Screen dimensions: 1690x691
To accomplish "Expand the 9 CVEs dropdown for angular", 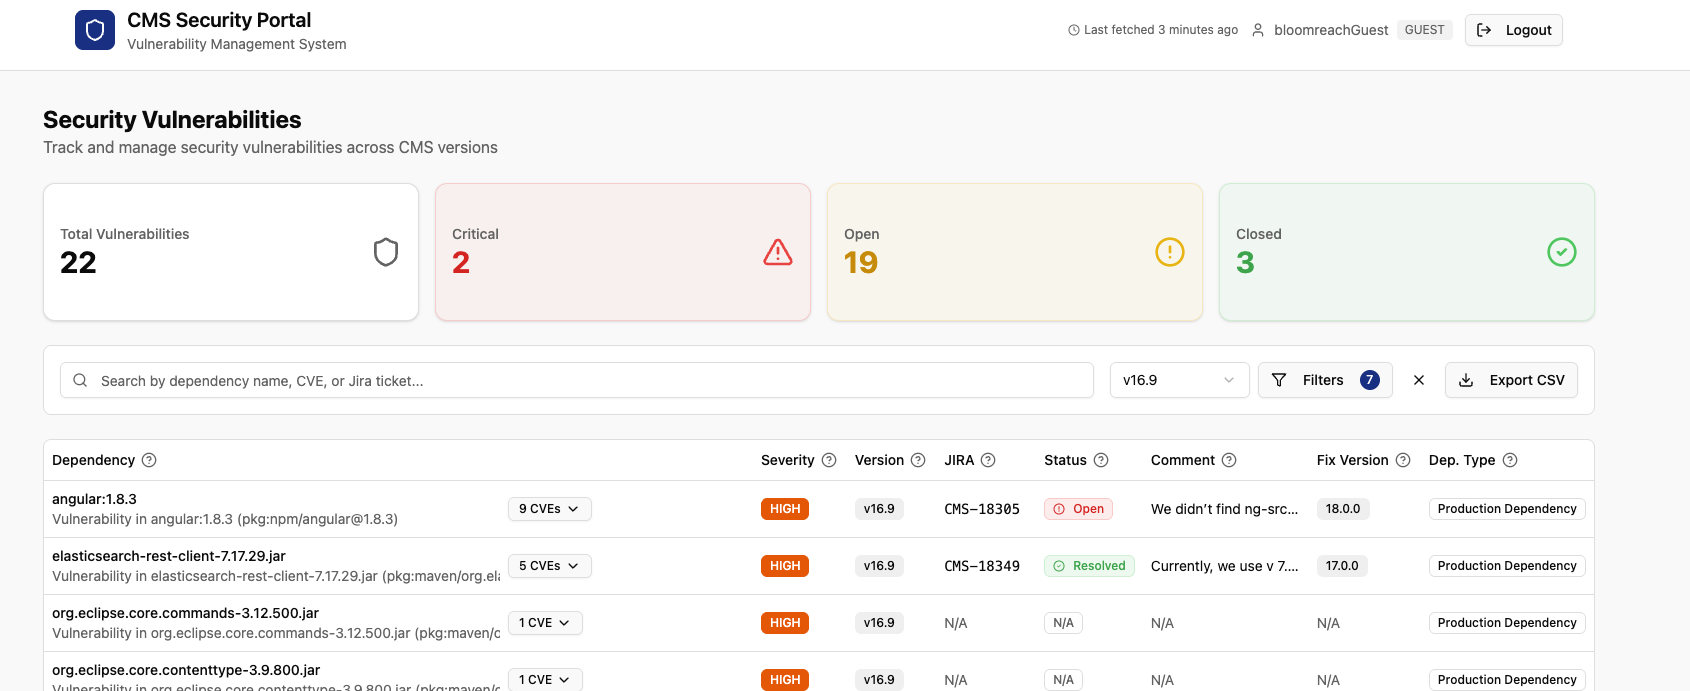I will pos(549,509).
